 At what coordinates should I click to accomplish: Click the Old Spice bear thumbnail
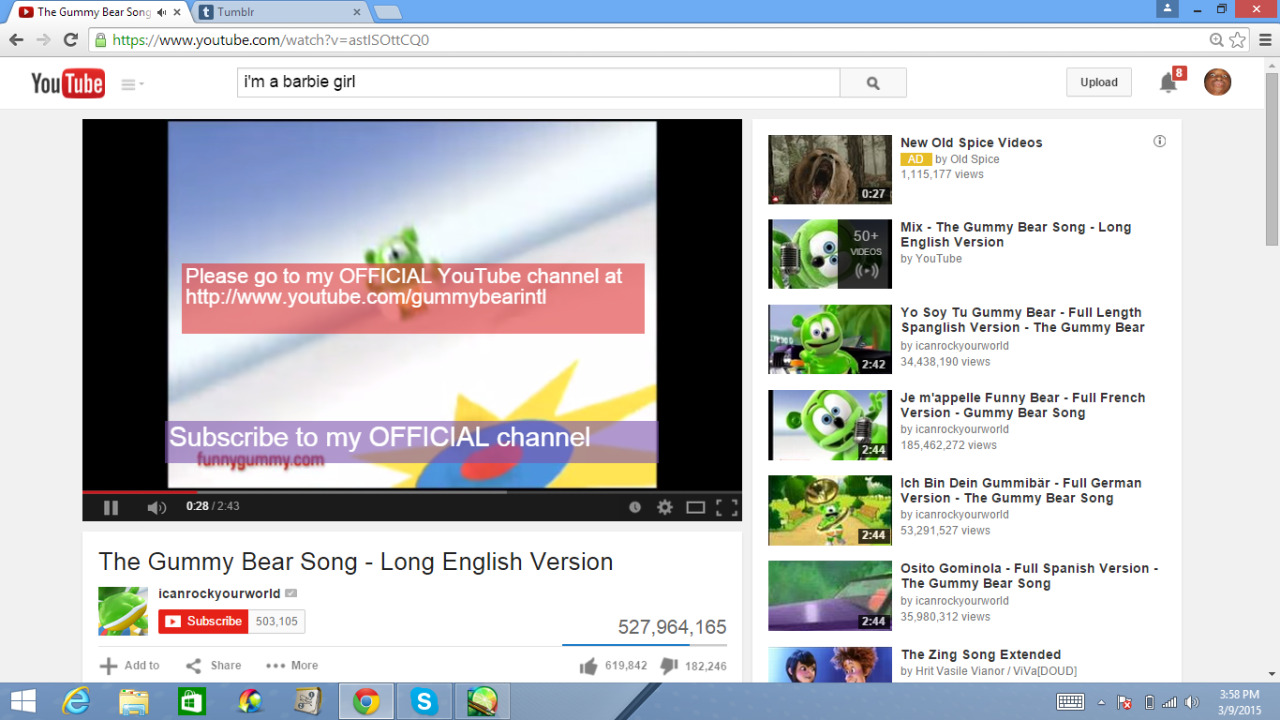pos(830,170)
